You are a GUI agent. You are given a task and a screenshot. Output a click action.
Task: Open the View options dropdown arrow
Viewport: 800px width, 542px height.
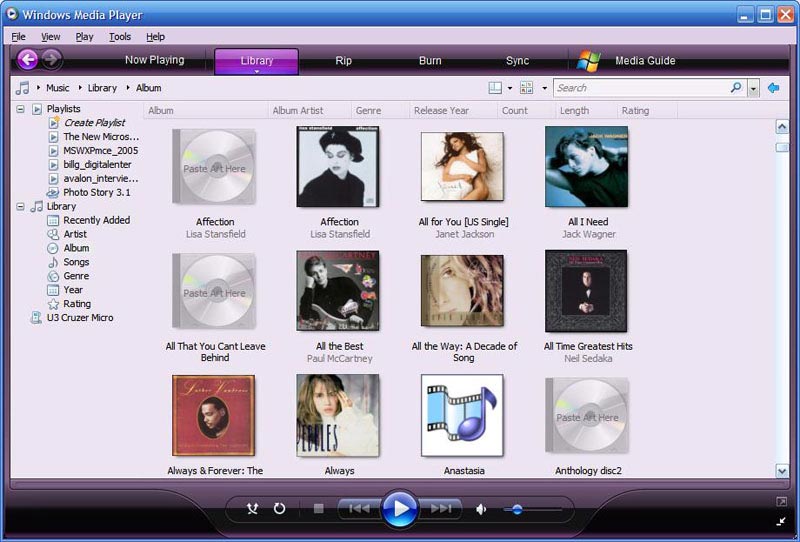[544, 88]
